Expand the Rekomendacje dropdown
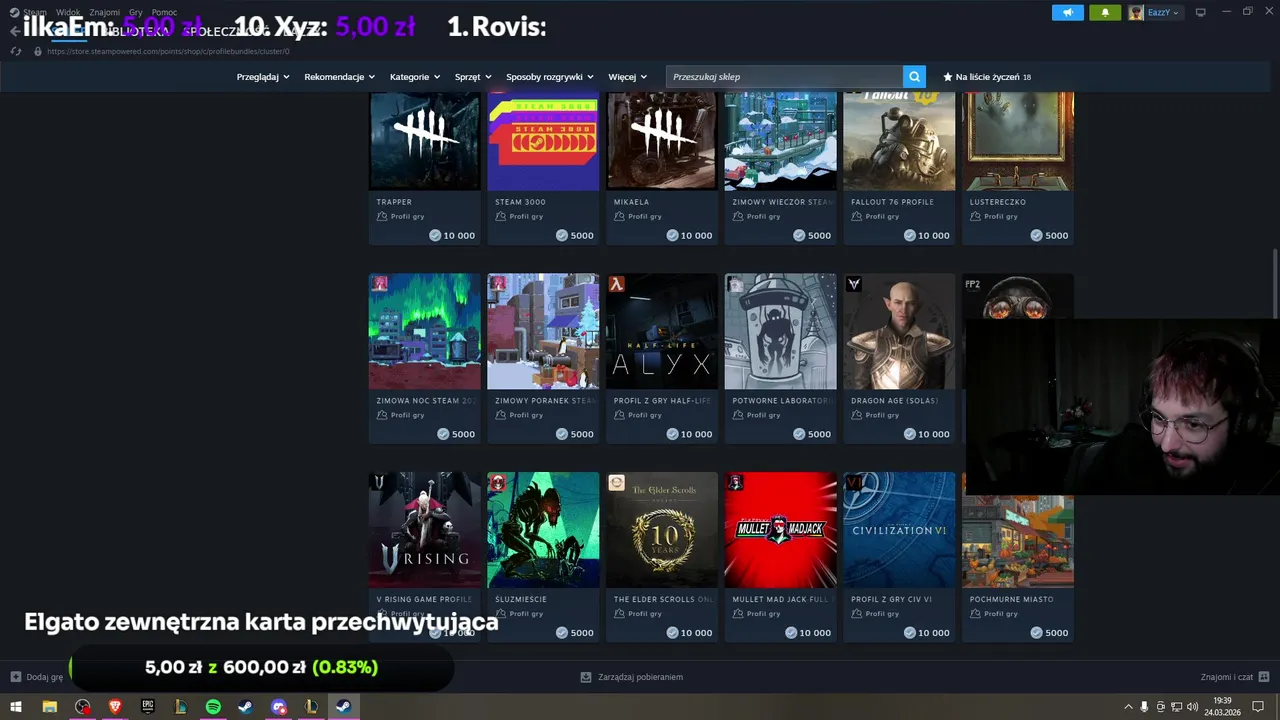Image resolution: width=1280 pixels, height=720 pixels. point(340,76)
